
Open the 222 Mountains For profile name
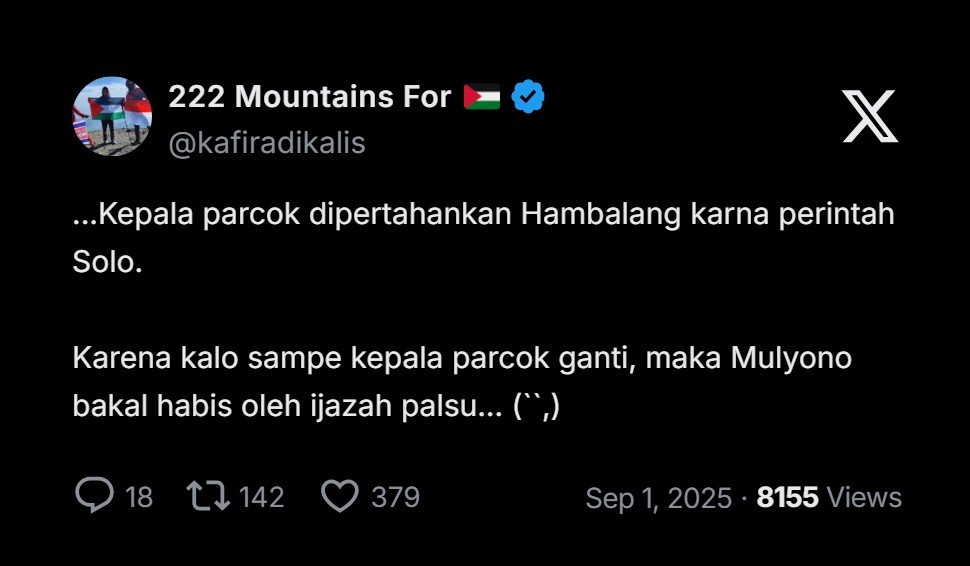310,97
